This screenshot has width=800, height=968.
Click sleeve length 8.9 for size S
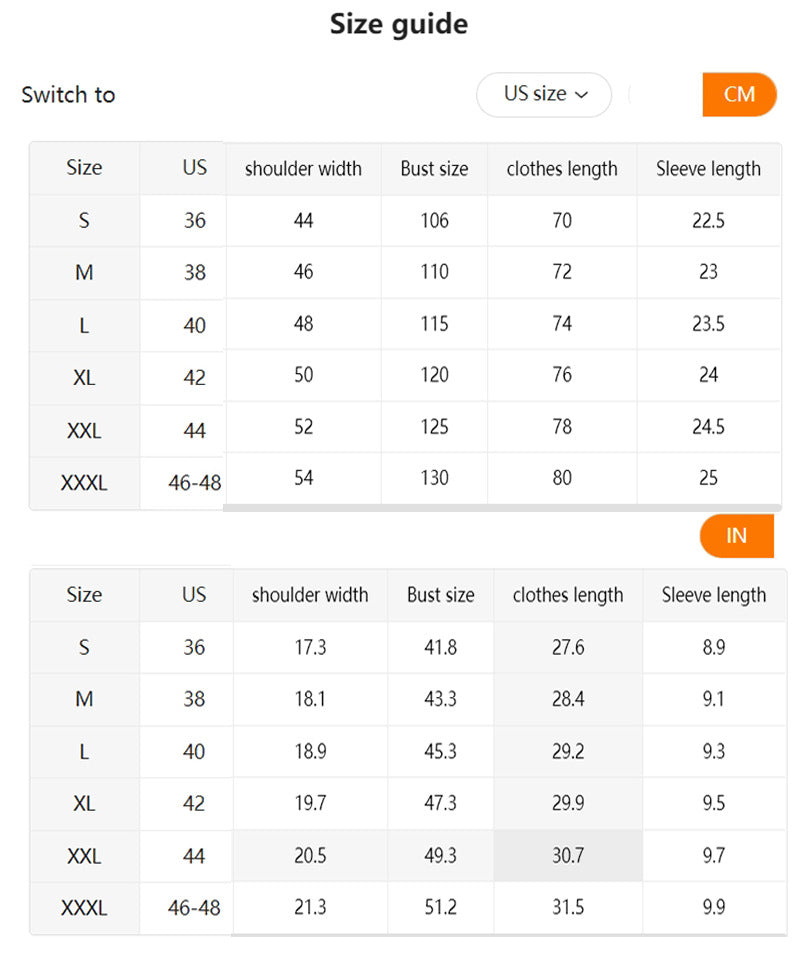click(714, 648)
